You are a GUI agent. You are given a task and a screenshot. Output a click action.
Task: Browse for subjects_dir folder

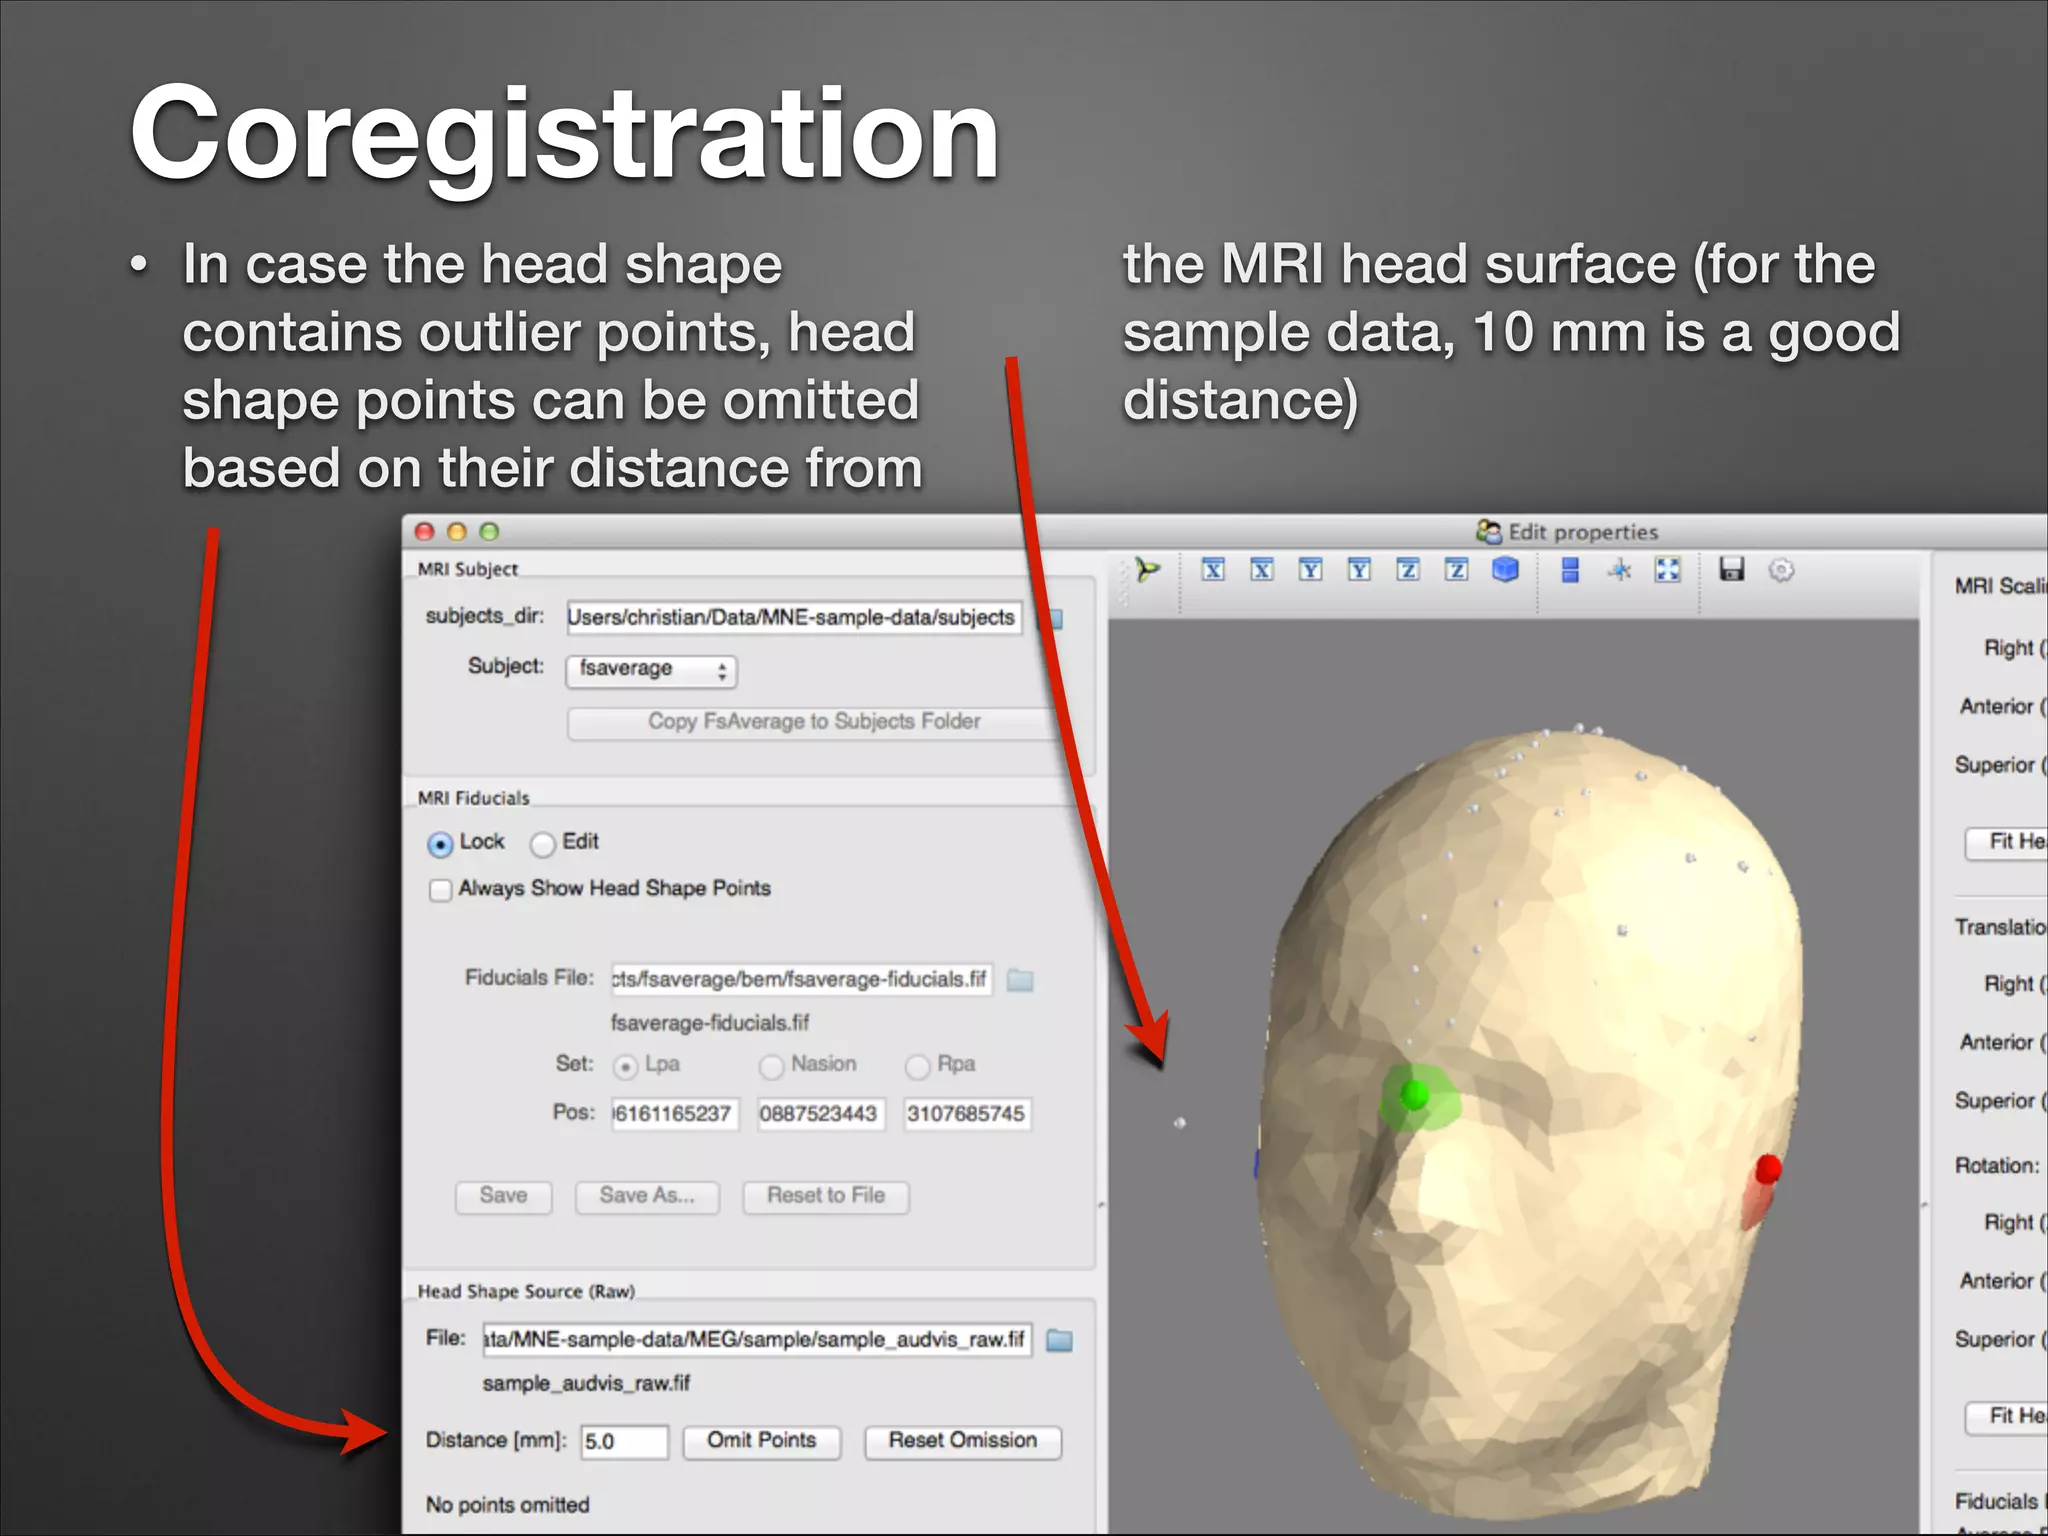click(1053, 618)
